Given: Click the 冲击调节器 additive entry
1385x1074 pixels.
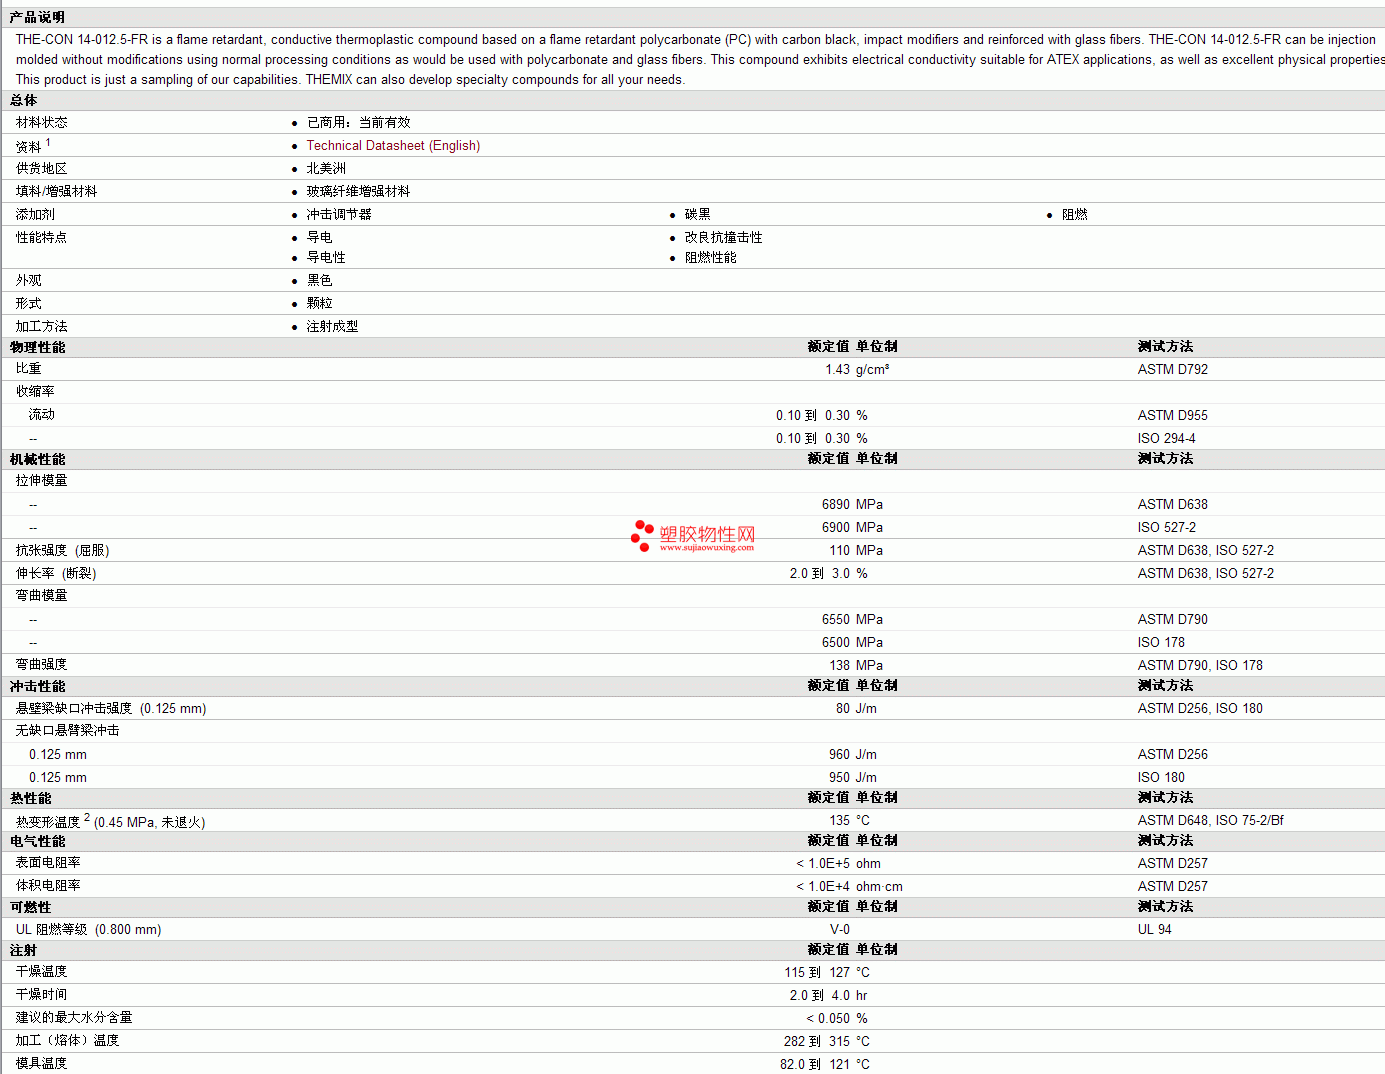Looking at the screenshot, I should (x=339, y=215).
